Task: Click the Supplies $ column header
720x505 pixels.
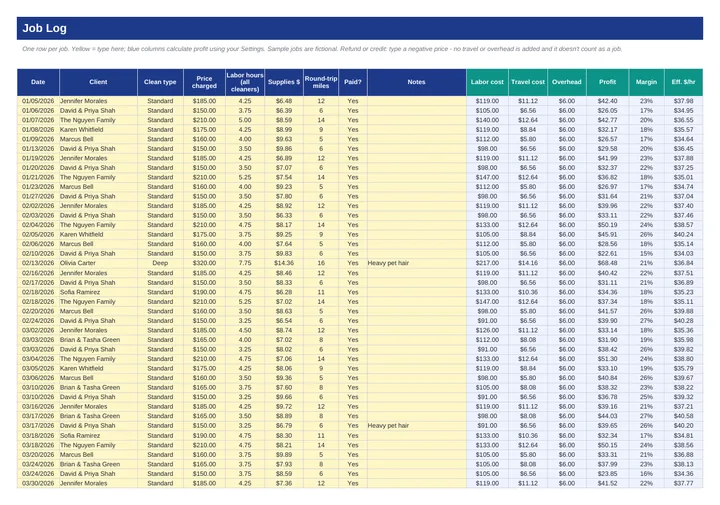Action: pos(284,82)
